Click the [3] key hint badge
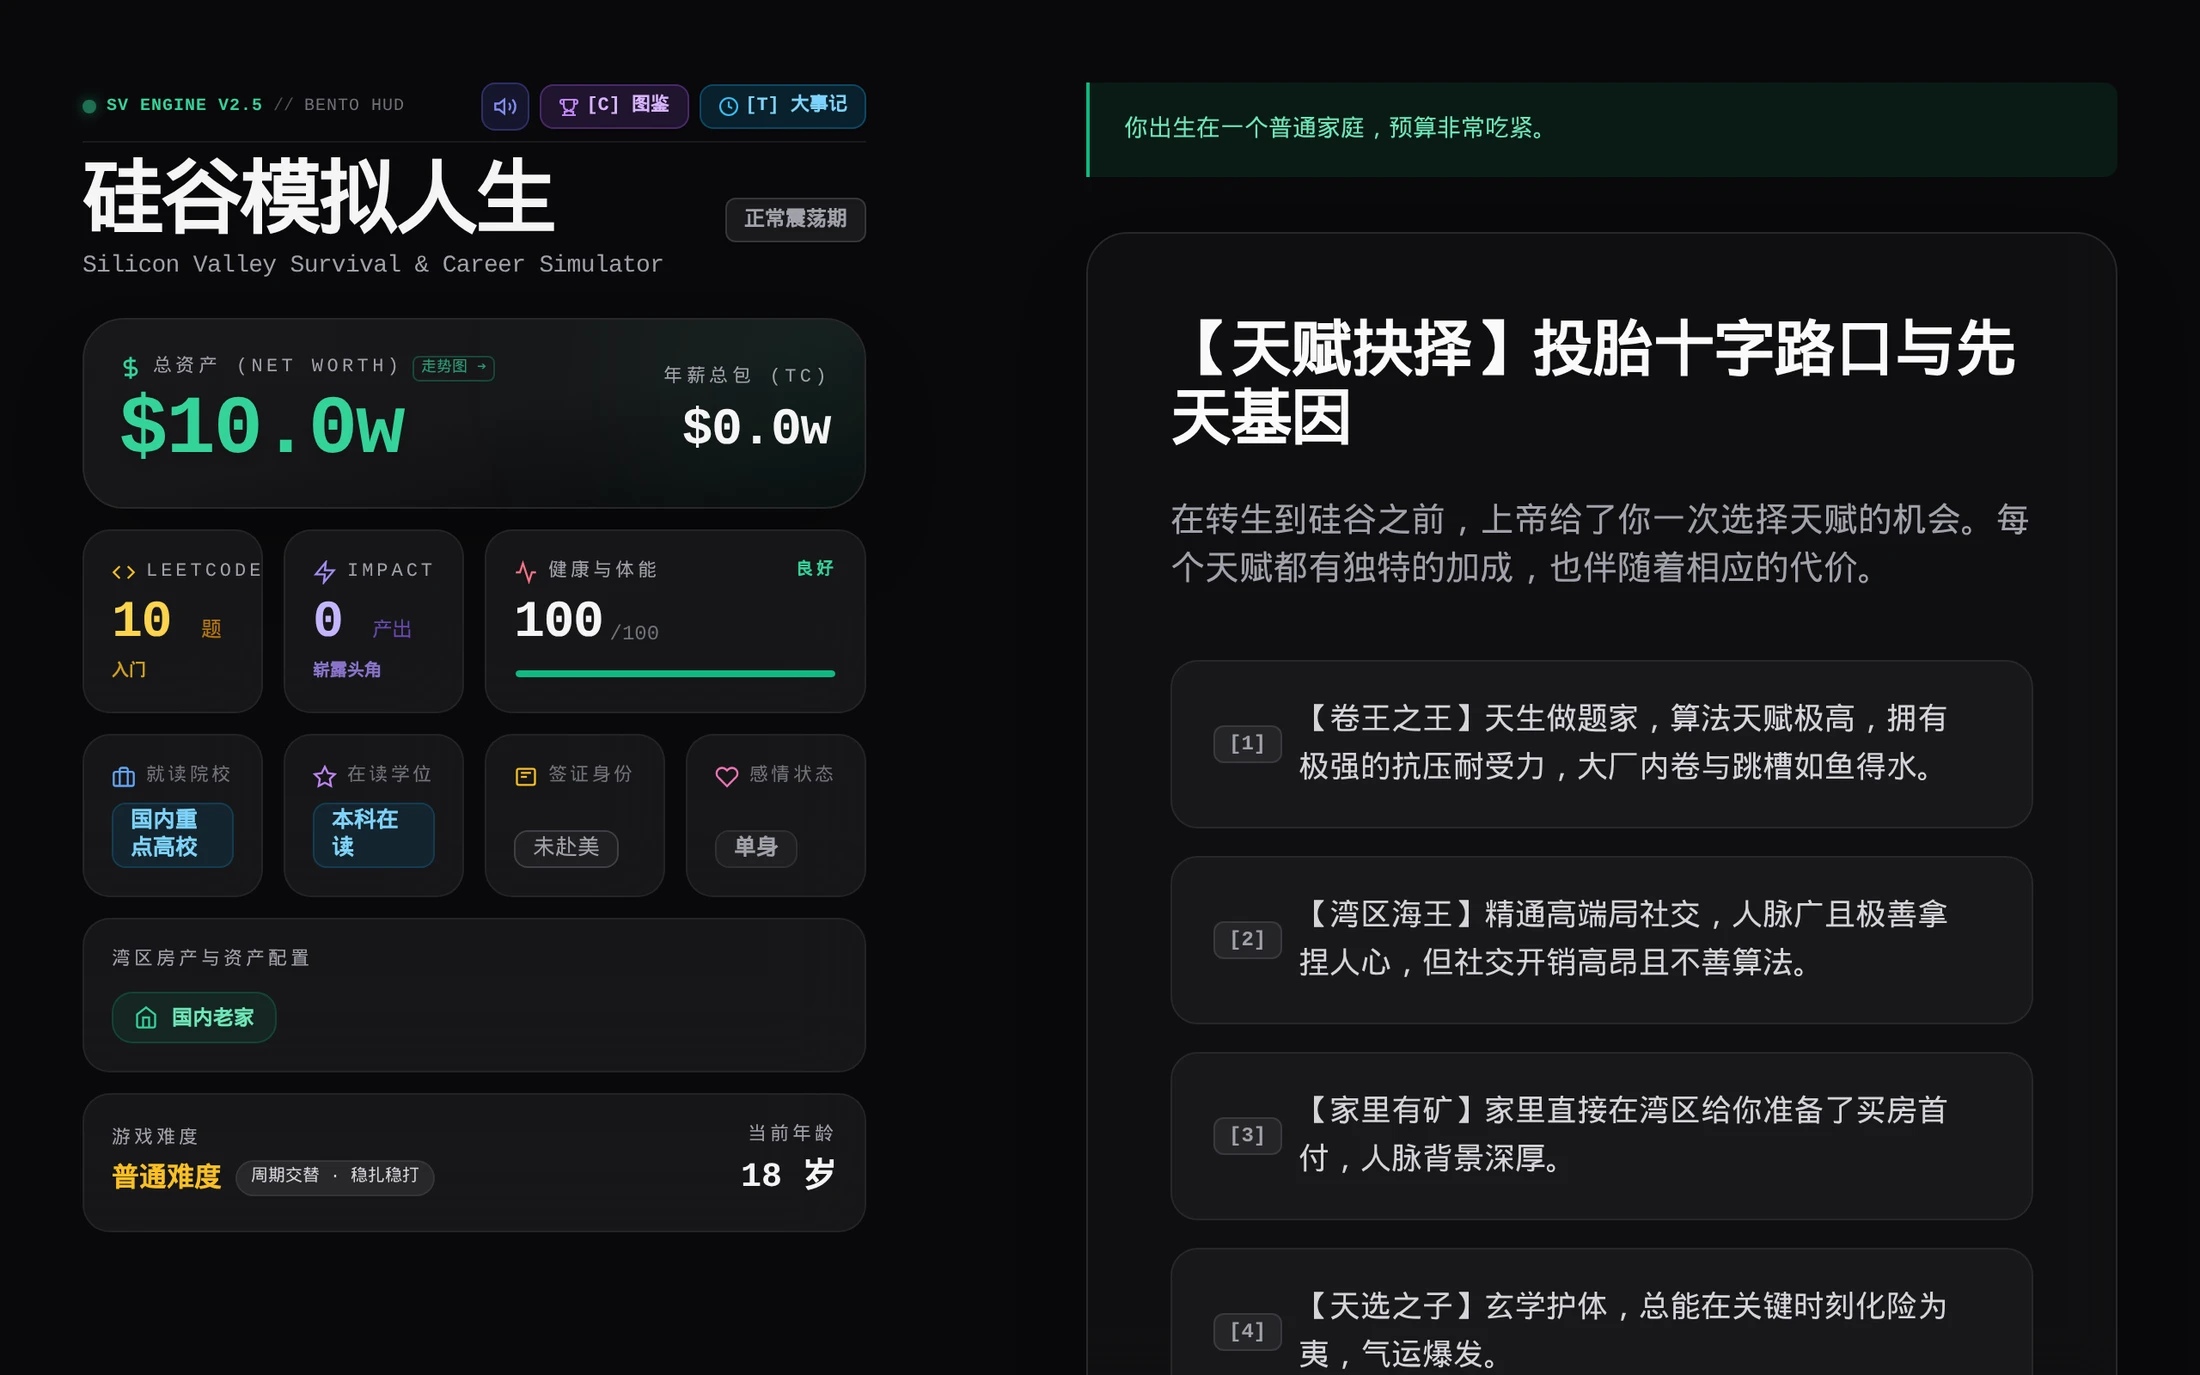This screenshot has width=2200, height=1375. (1247, 1136)
